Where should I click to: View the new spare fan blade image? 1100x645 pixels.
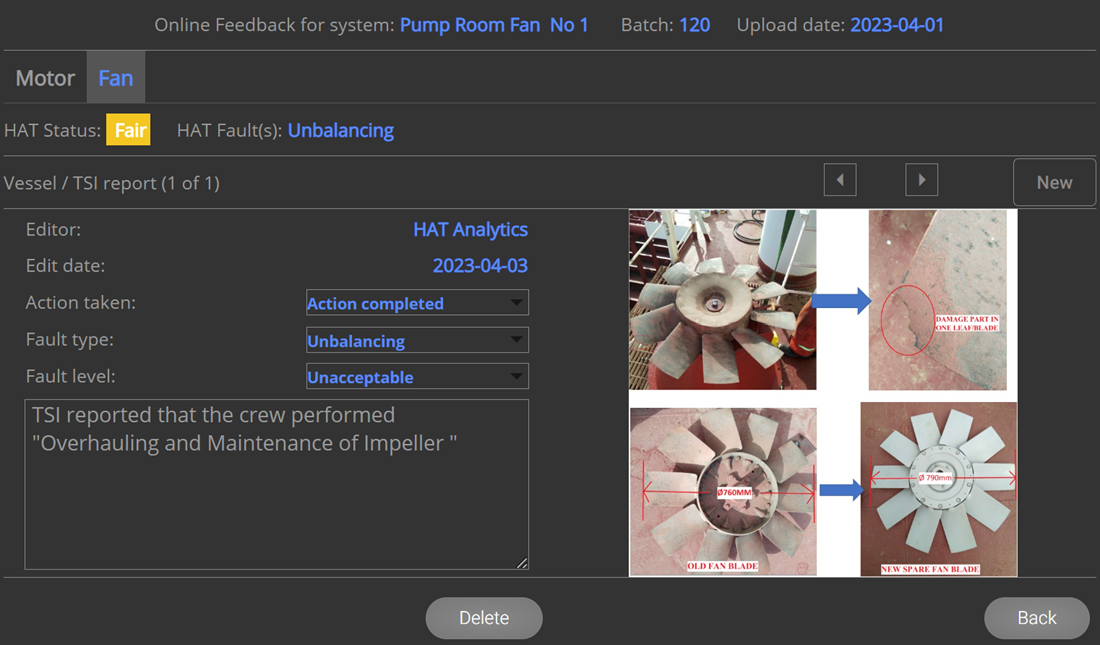click(938, 488)
